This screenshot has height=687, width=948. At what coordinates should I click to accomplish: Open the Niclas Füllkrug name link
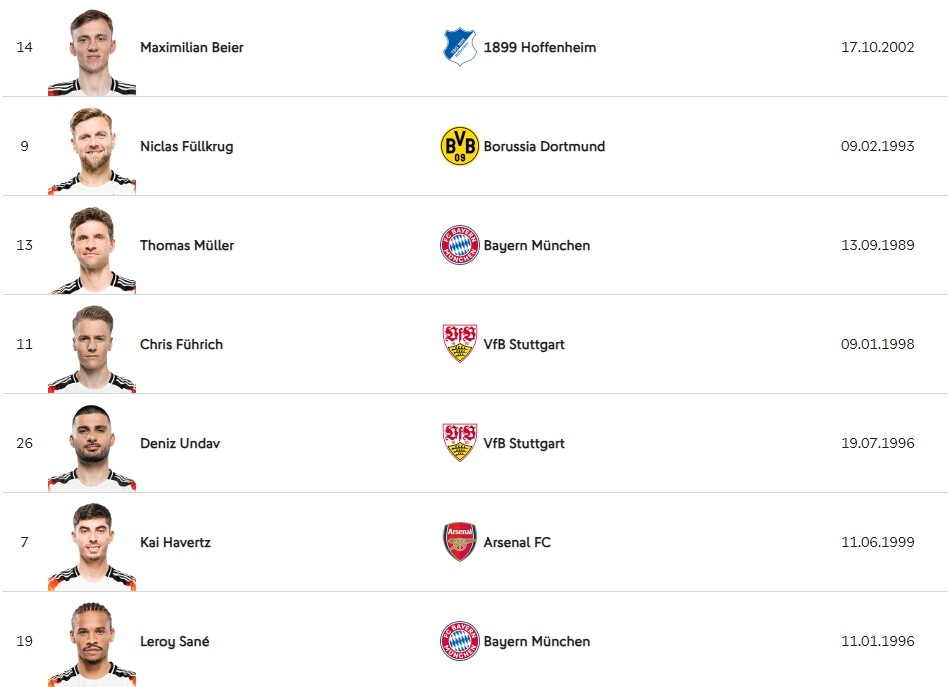(186, 146)
